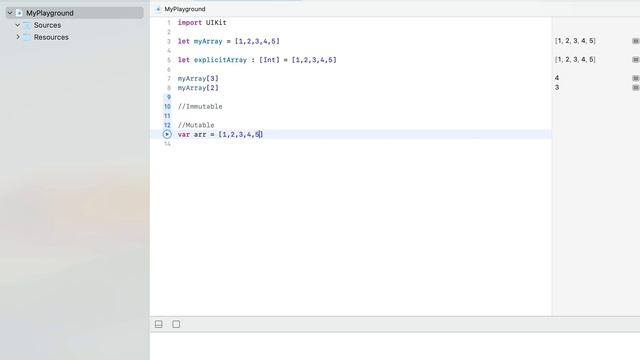Show result inline for myArray line
The width and height of the screenshot is (640, 360).
636,41
